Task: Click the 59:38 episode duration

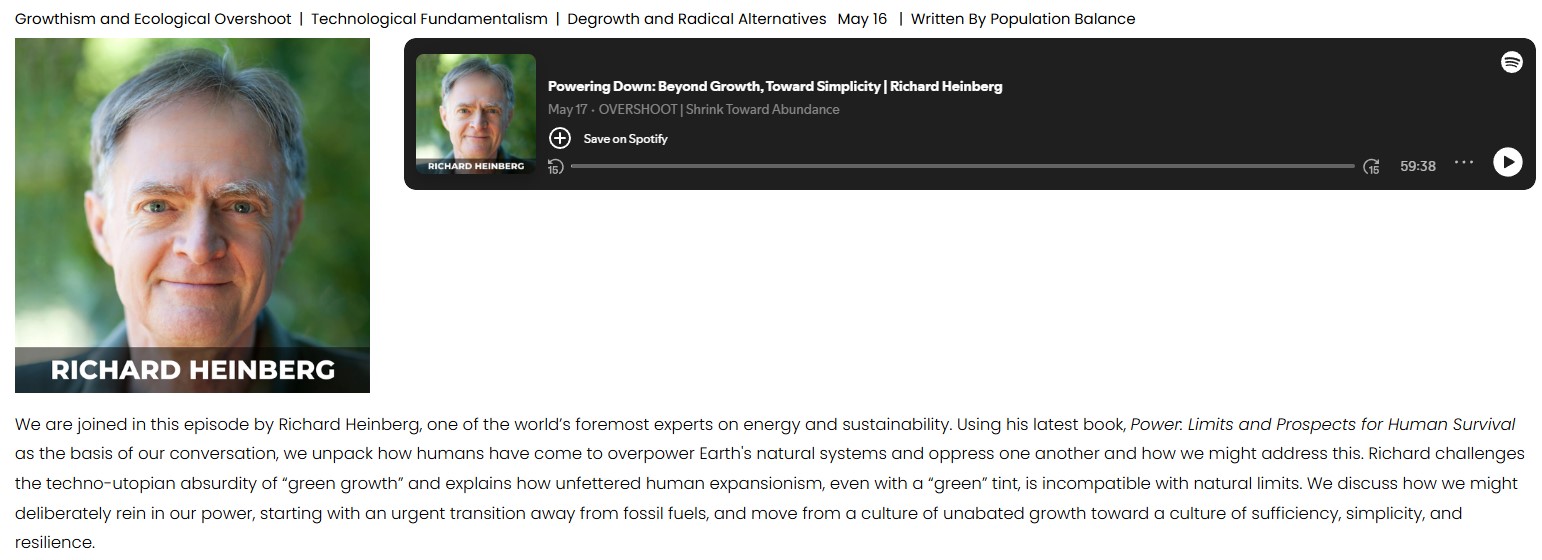Action: point(1417,166)
